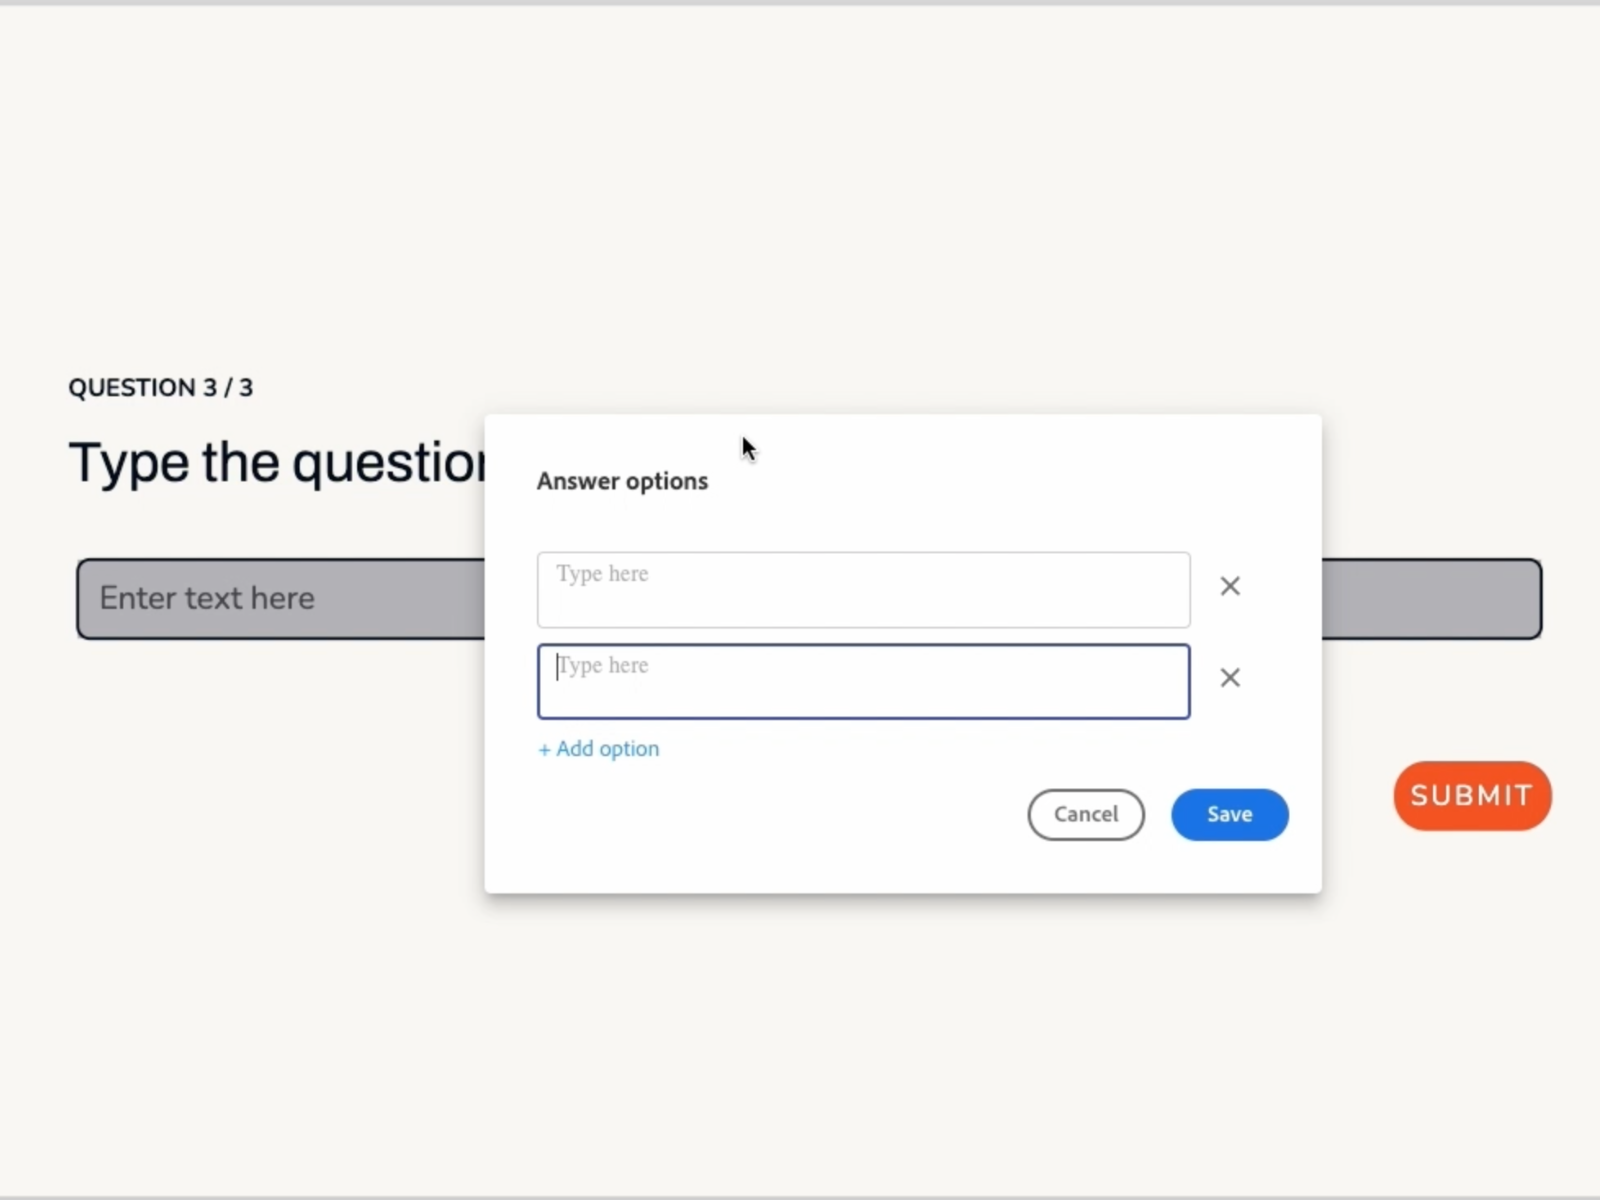
Task: Cancel the Answer options dialog
Action: [1085, 814]
